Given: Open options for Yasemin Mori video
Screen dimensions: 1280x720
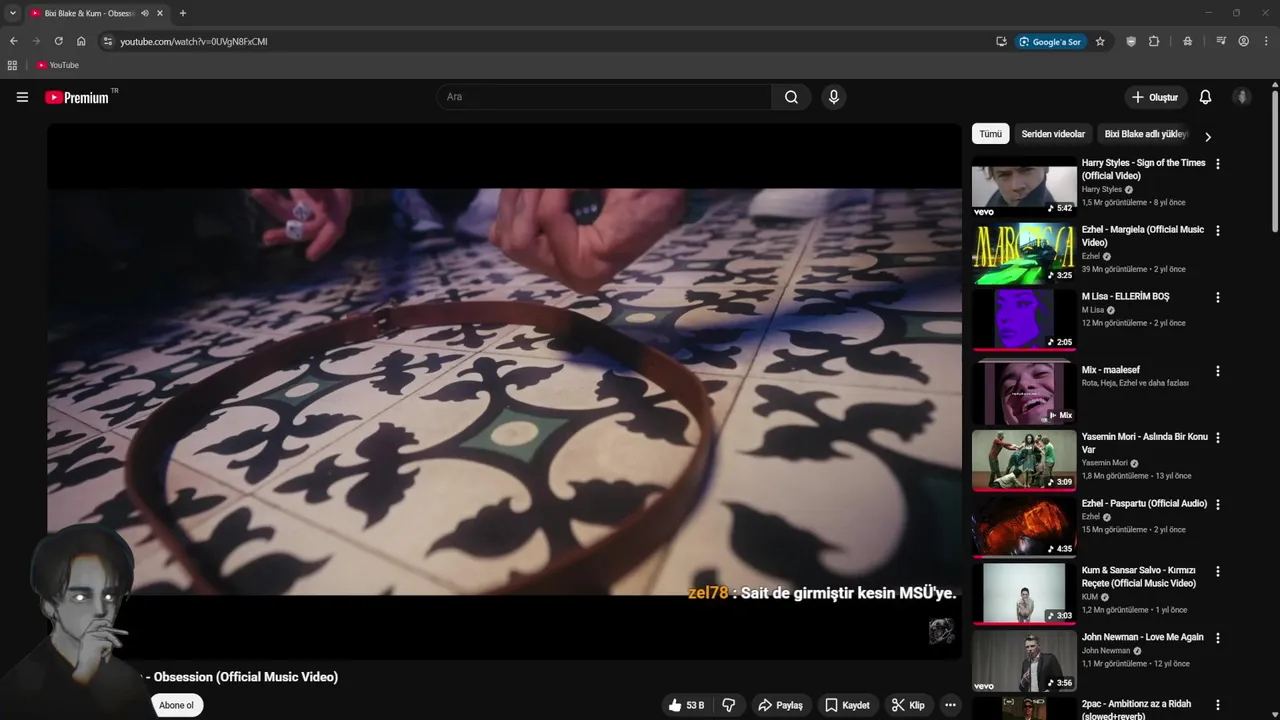Looking at the screenshot, I should click(x=1217, y=437).
